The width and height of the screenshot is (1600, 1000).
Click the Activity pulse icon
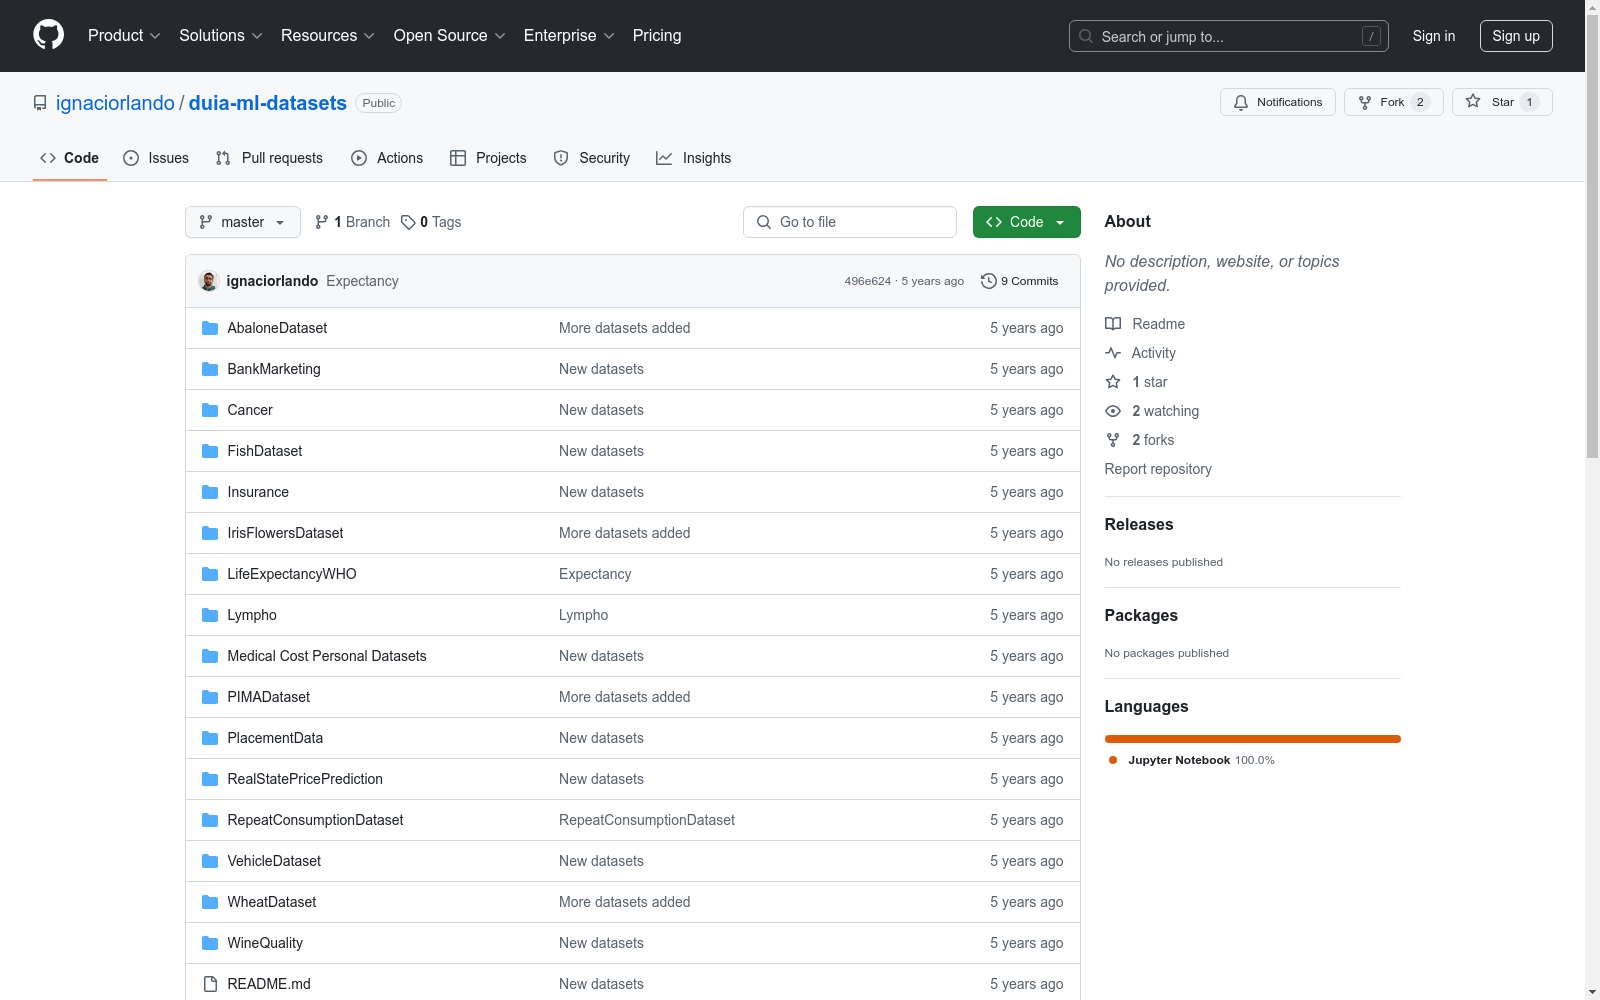[1113, 353]
